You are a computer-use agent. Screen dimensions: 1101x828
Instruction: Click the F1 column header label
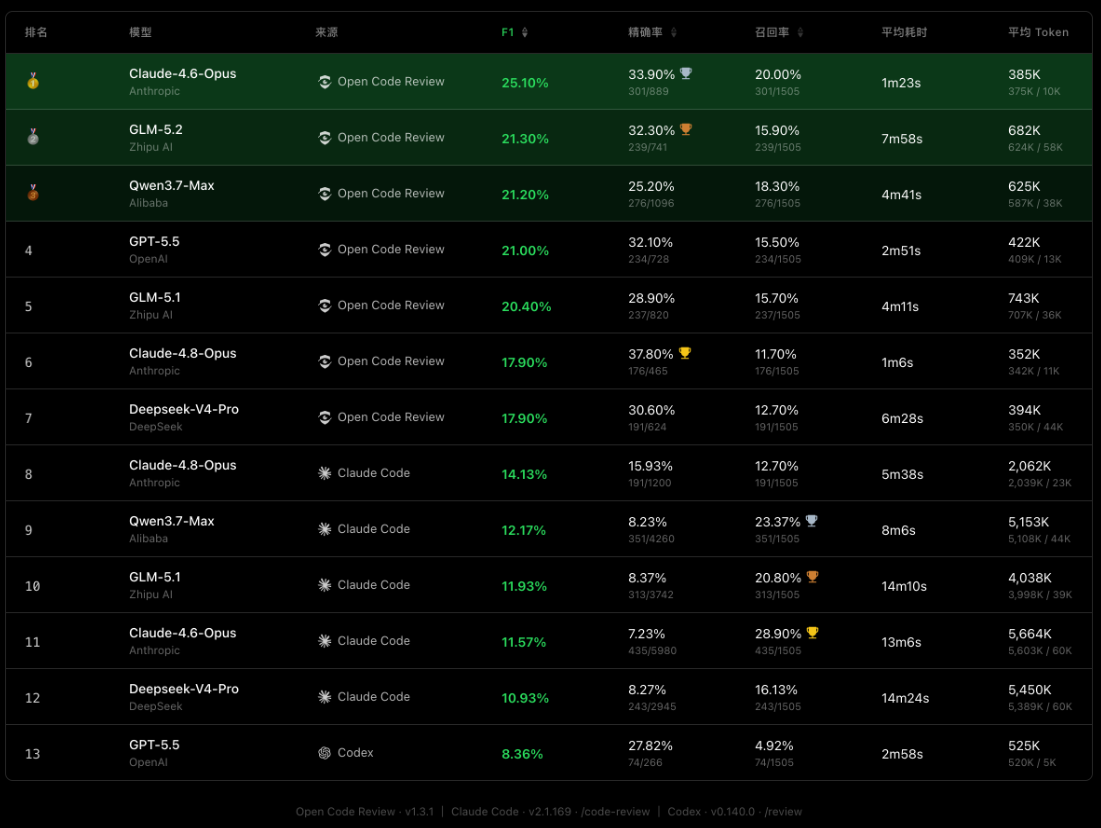click(x=508, y=32)
